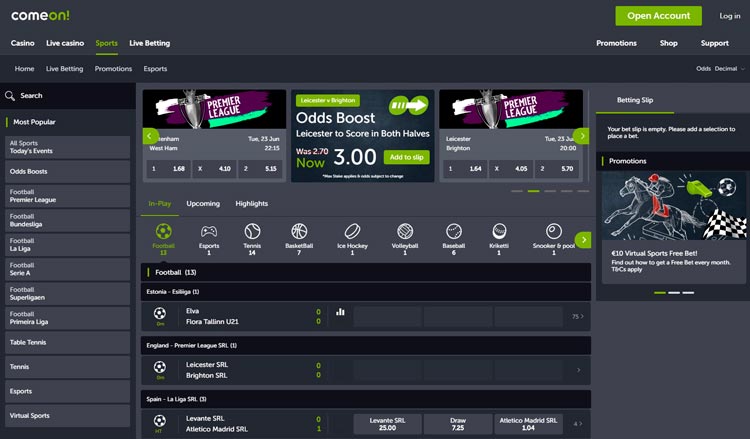750x439 pixels.
Task: Open Home in sub navigation
Action: [x=24, y=69]
